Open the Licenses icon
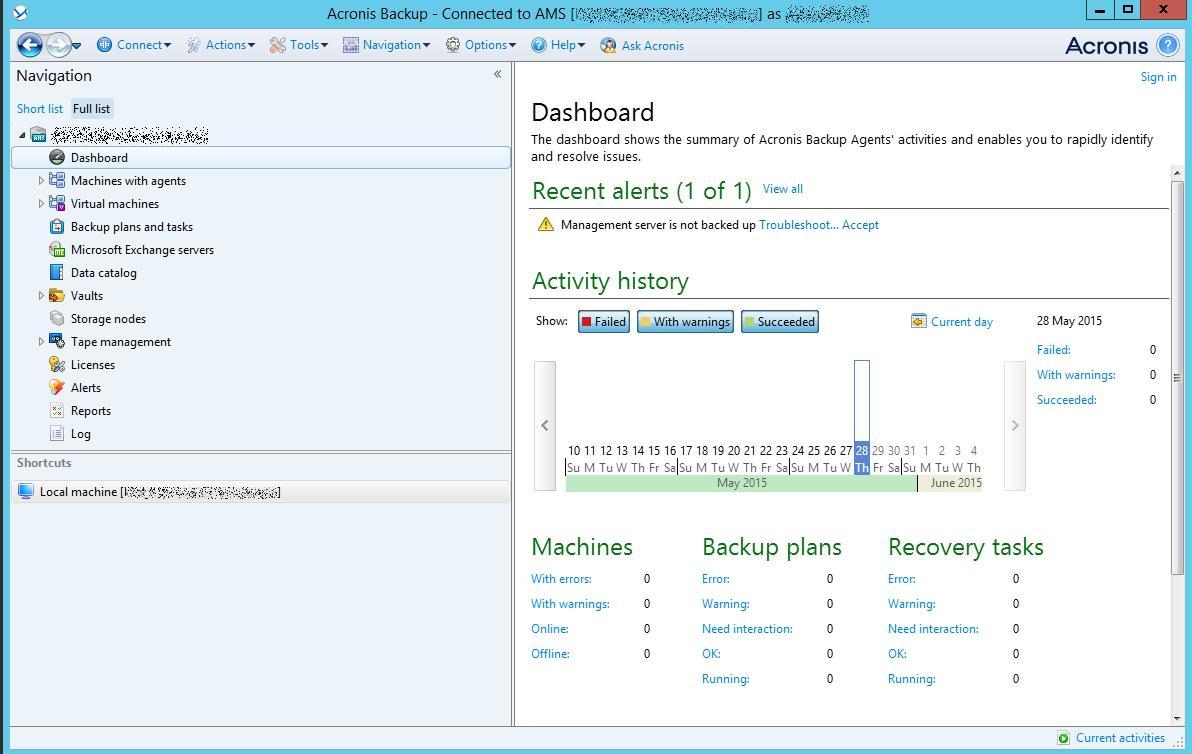This screenshot has width=1192, height=754. [57, 364]
